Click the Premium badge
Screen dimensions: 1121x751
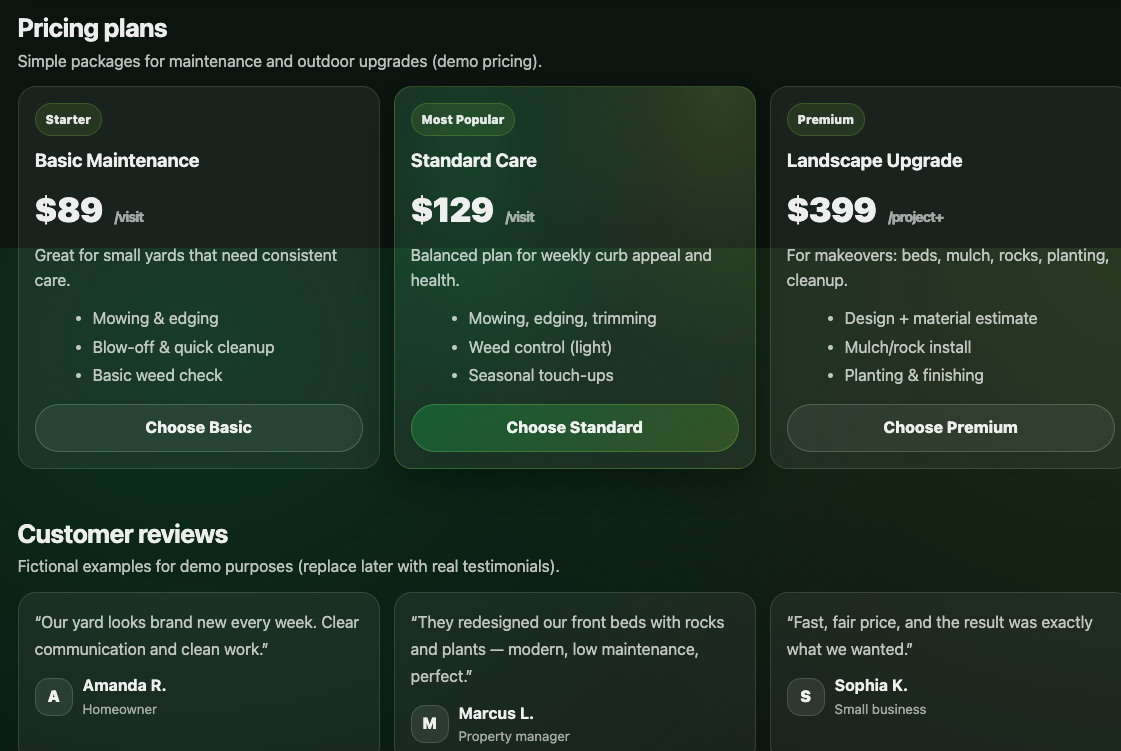point(825,120)
